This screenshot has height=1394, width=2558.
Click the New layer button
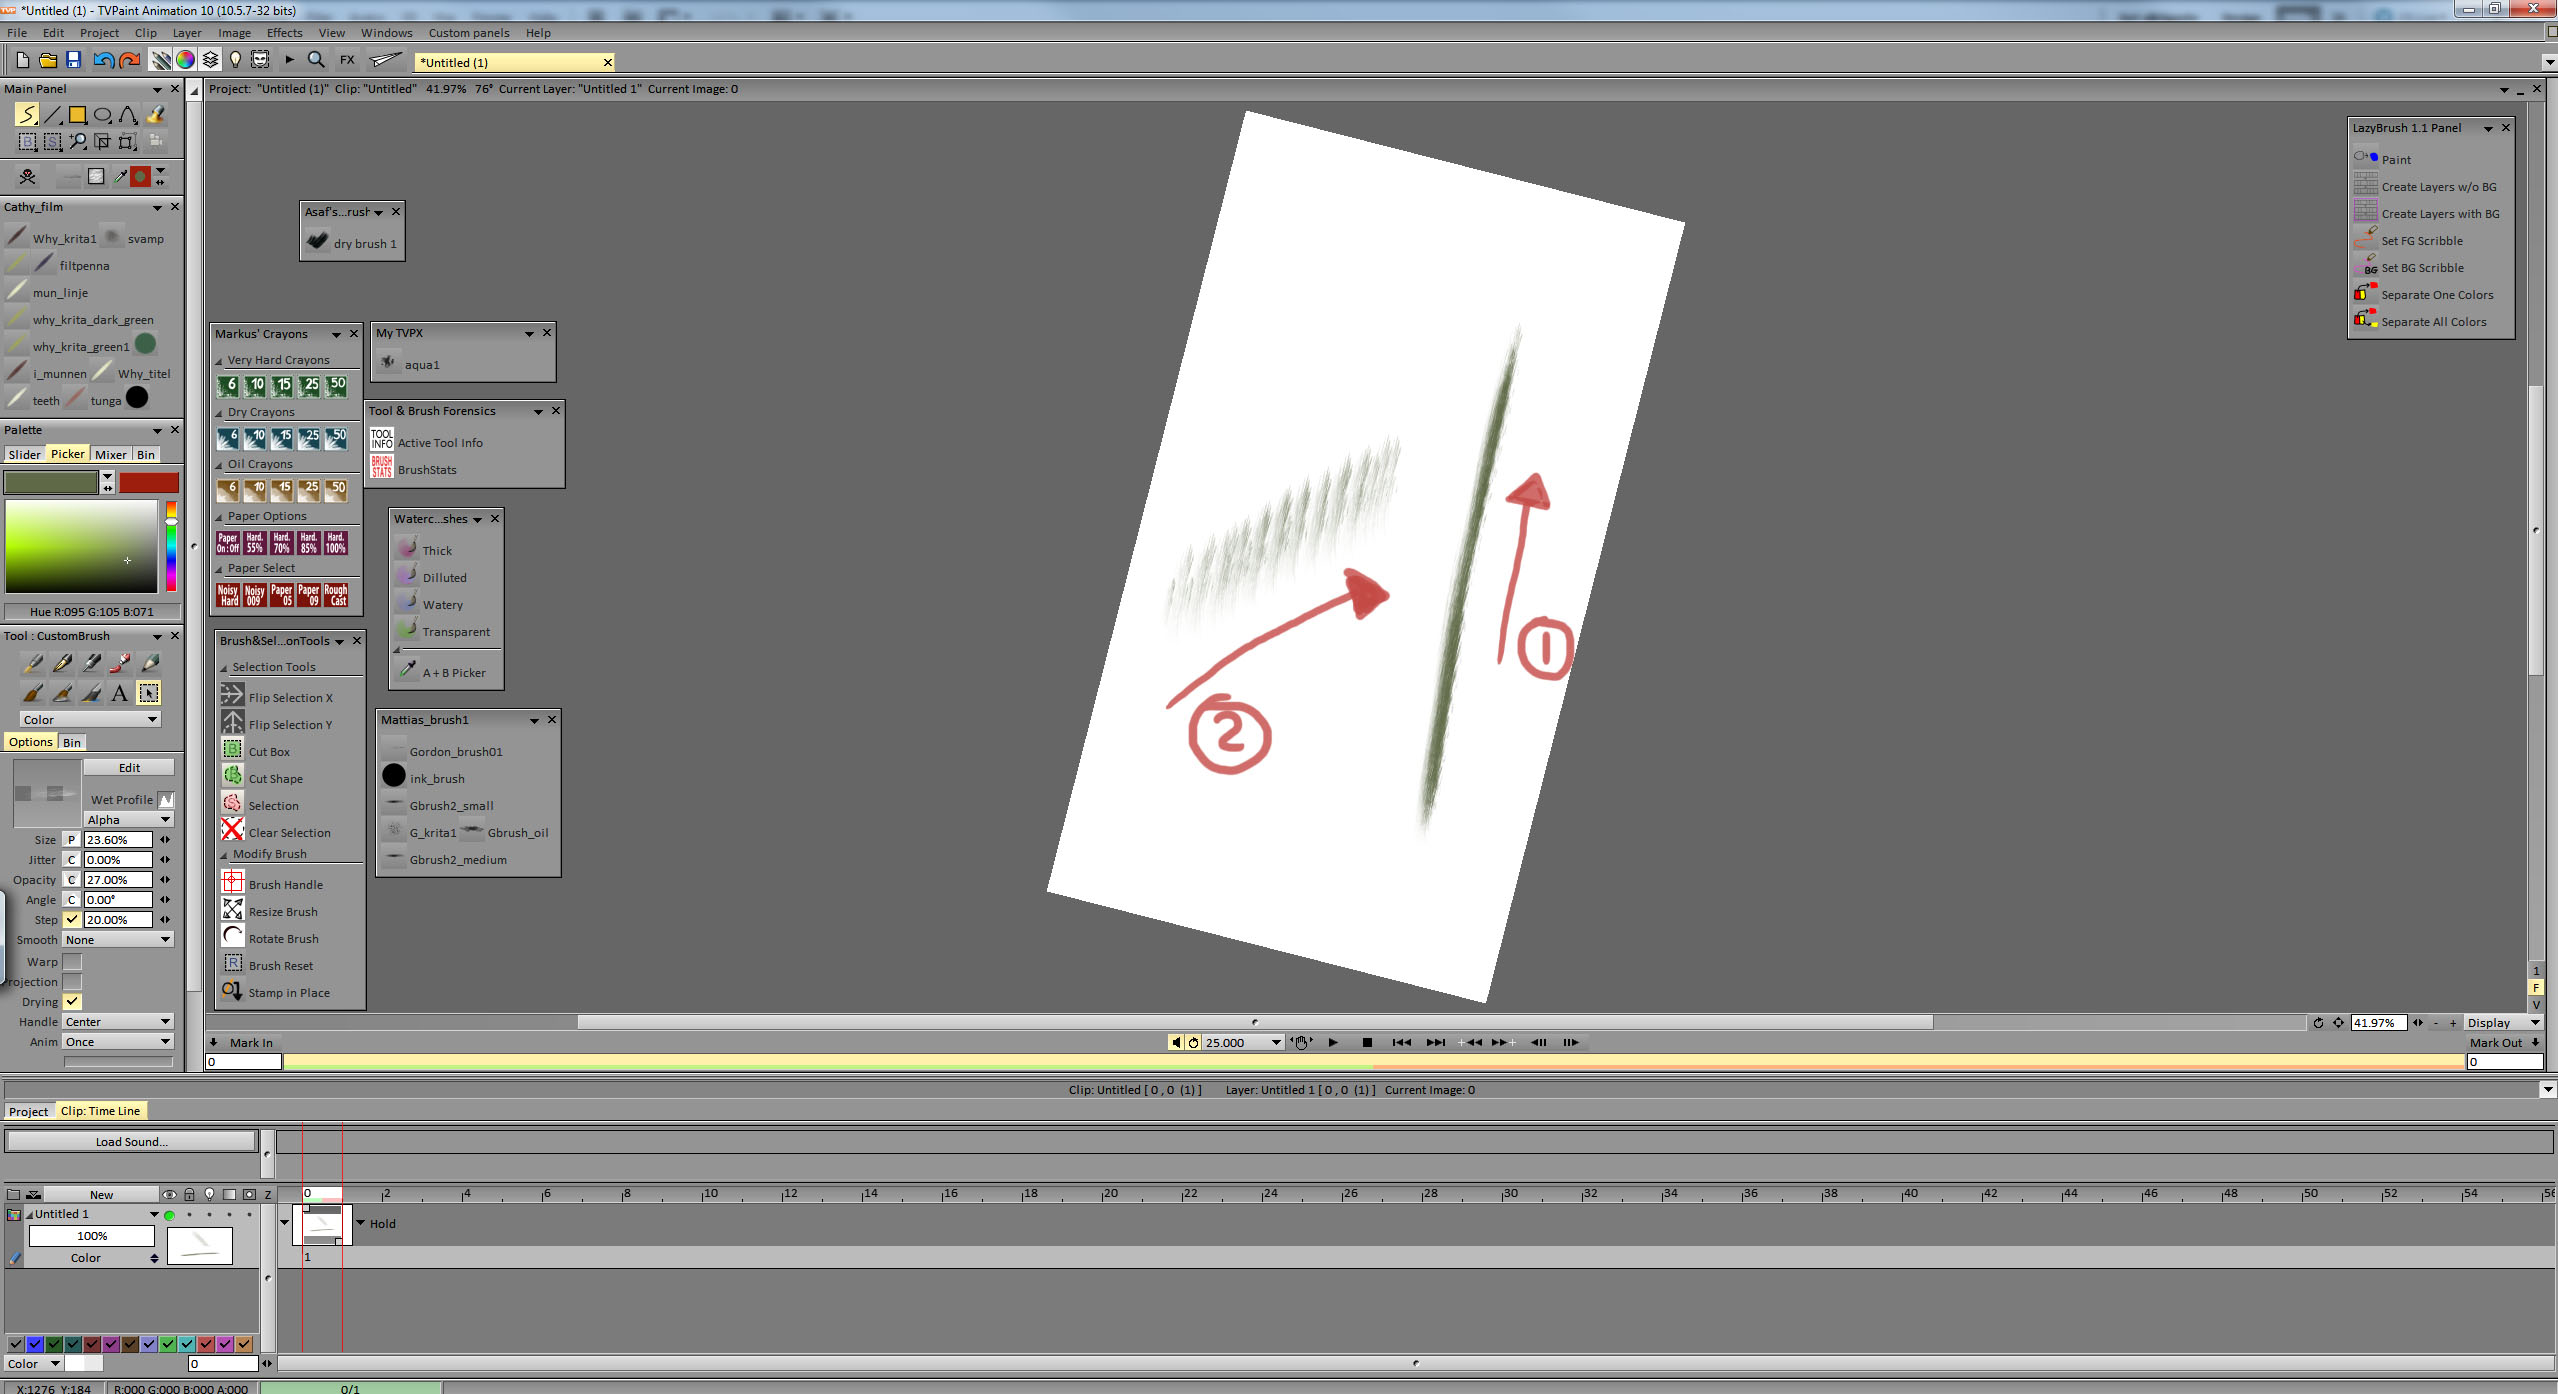pos(101,1195)
